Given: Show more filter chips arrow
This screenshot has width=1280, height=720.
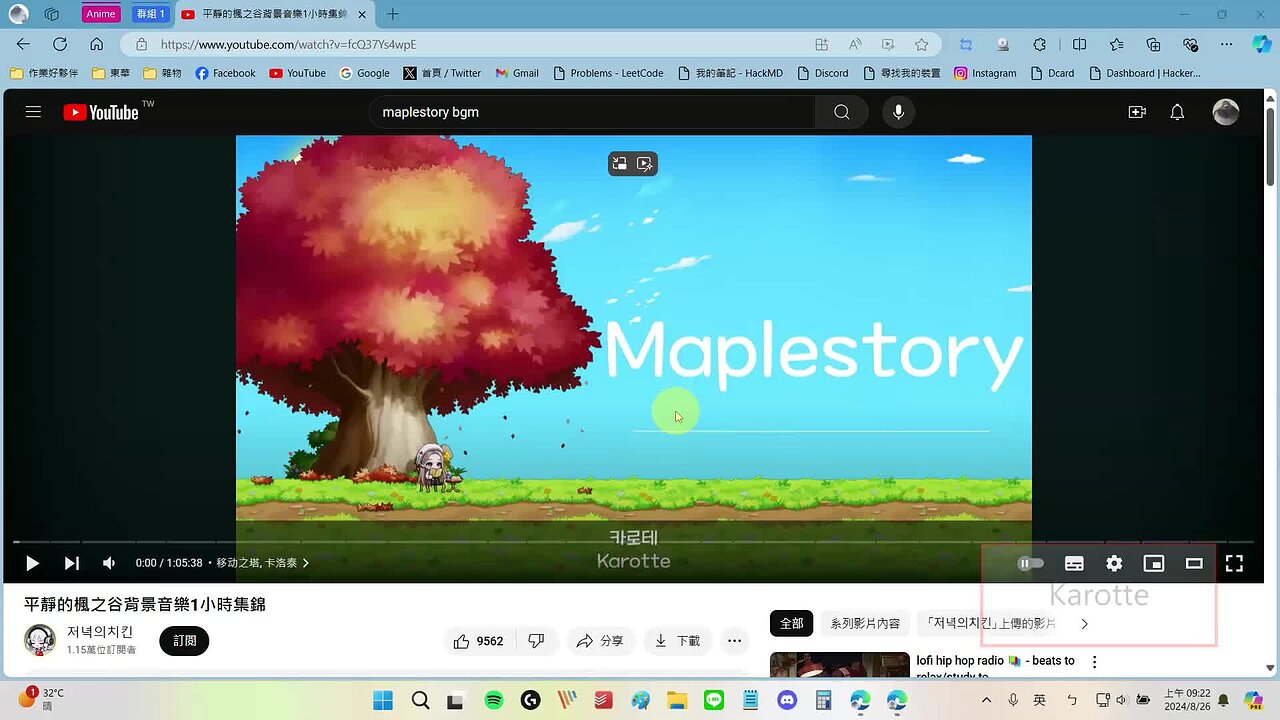Looking at the screenshot, I should [x=1084, y=623].
